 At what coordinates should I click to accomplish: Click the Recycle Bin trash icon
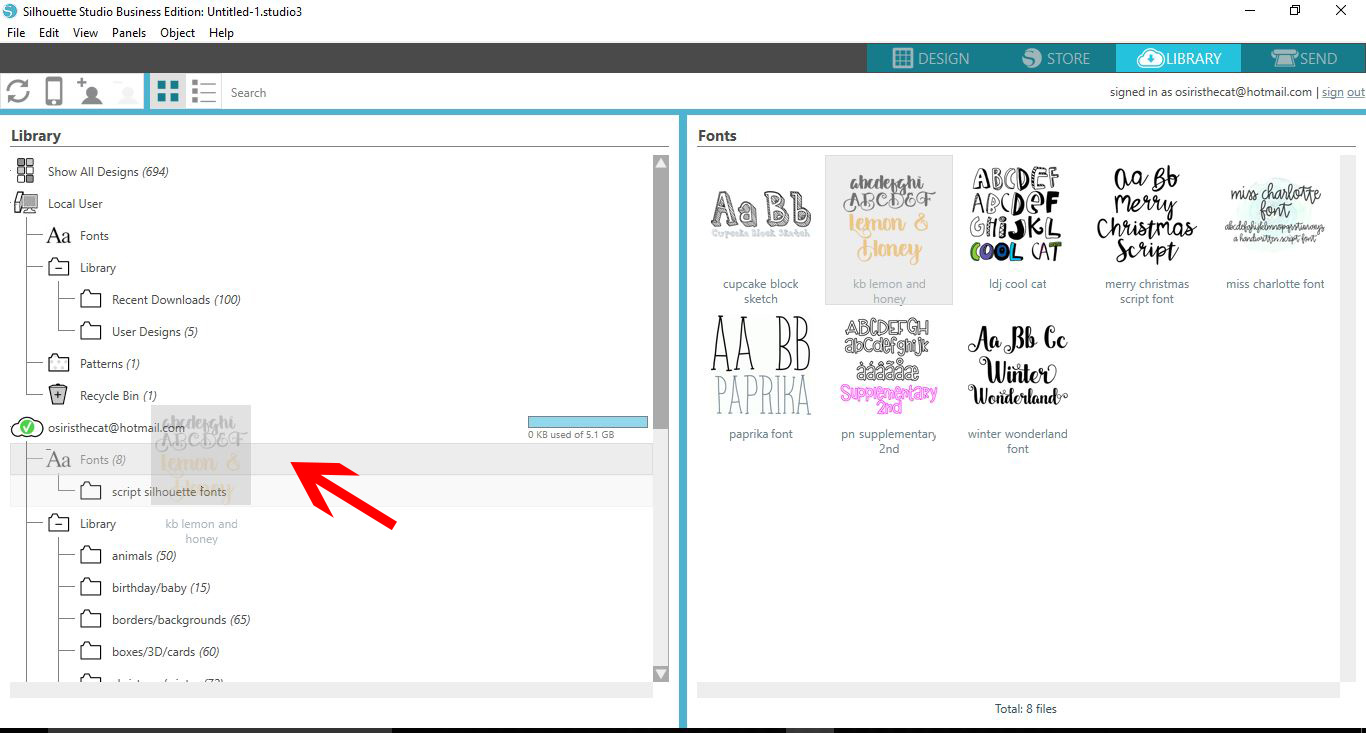[59, 395]
